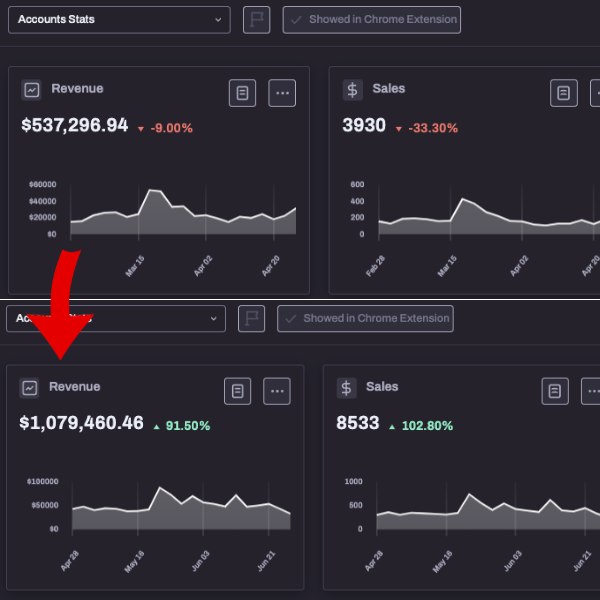The image size is (600, 600).
Task: Open the three-dot menu on the $1,079,460.46 Revenue card
Action: coord(277,391)
